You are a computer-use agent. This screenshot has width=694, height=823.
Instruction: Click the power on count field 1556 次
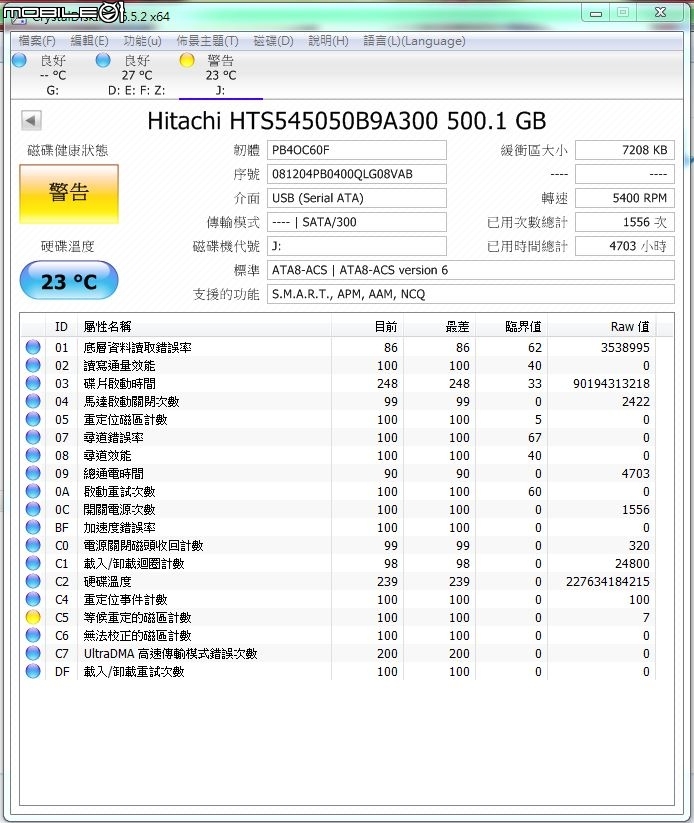point(625,222)
